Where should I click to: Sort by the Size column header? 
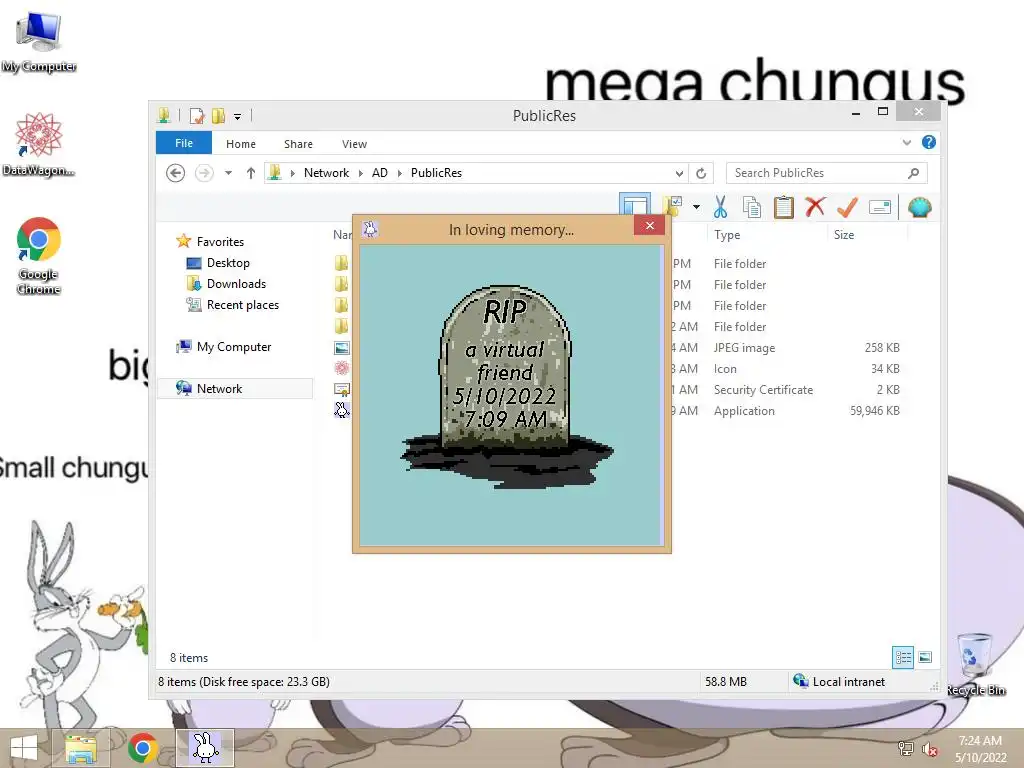click(844, 234)
